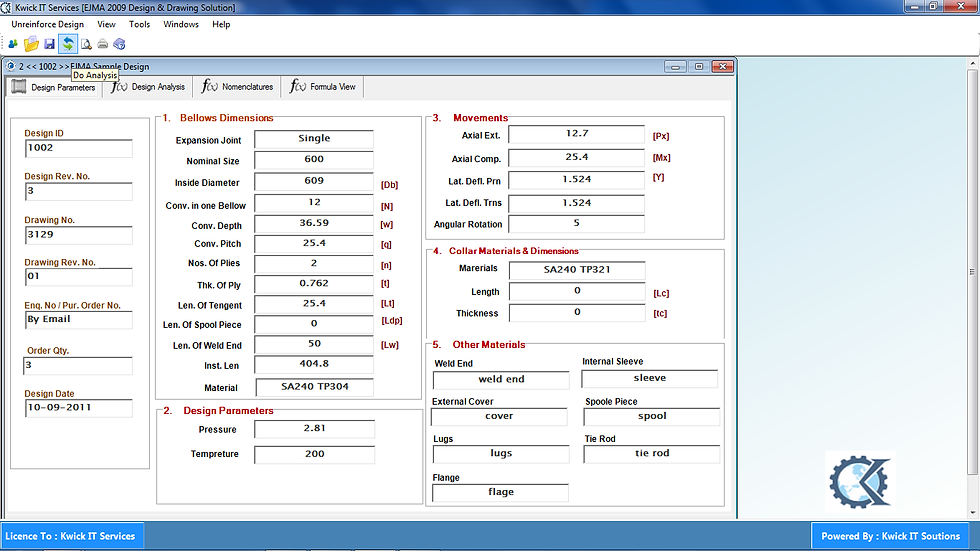The width and height of the screenshot is (980, 551).
Task: Click the Weld End material field
Action: click(x=501, y=380)
